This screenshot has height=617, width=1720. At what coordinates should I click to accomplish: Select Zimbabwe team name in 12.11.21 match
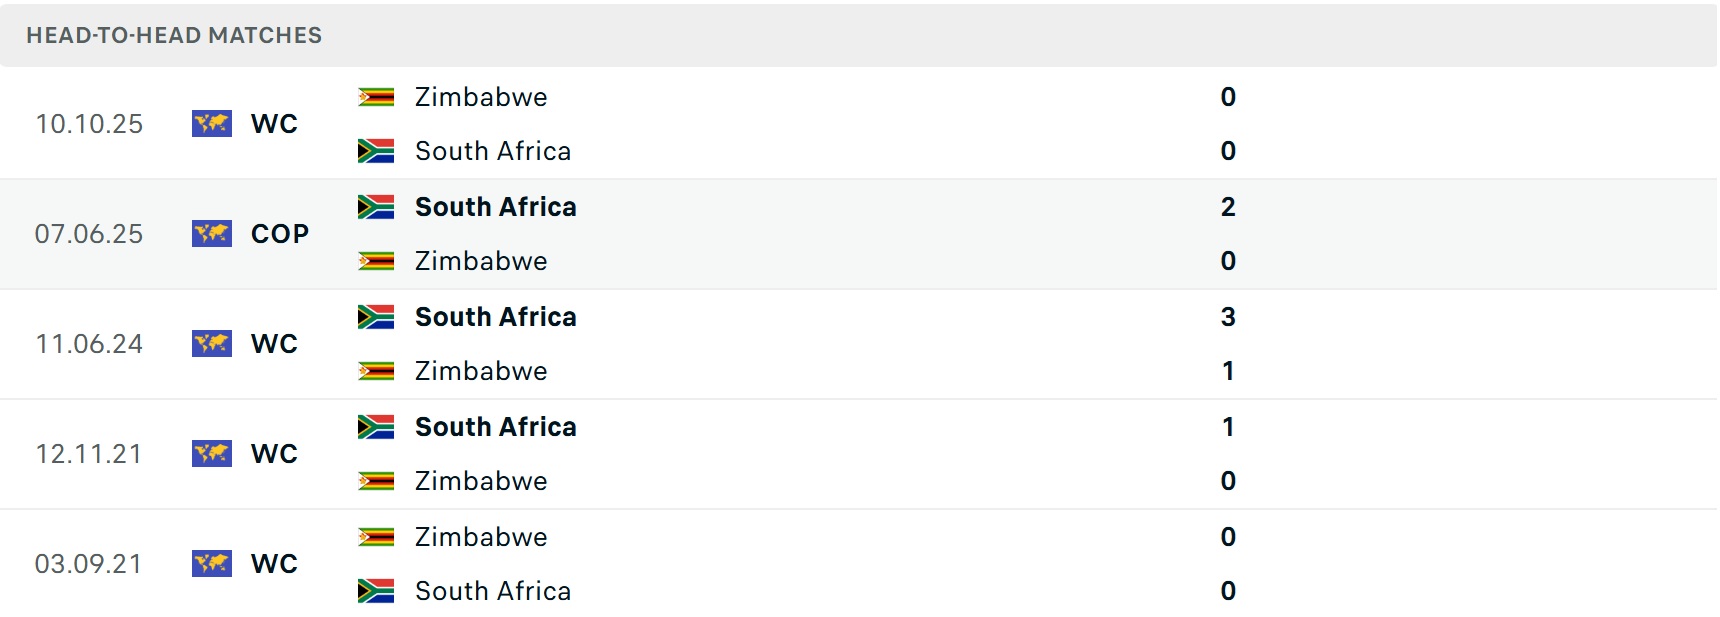coord(481,481)
